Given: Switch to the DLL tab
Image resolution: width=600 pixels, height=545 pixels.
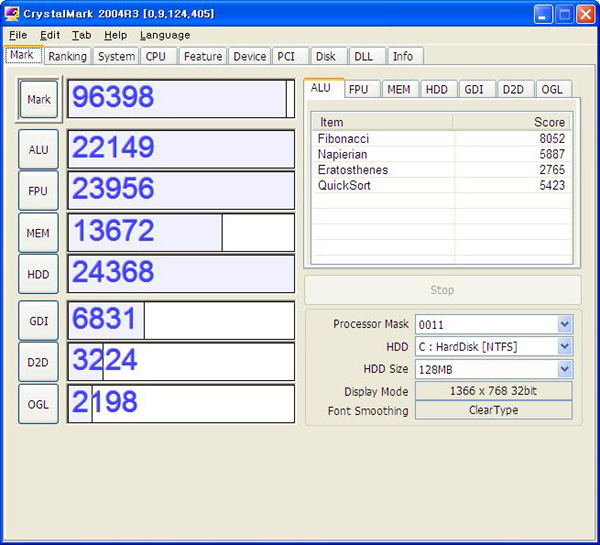Looking at the screenshot, I should (367, 56).
